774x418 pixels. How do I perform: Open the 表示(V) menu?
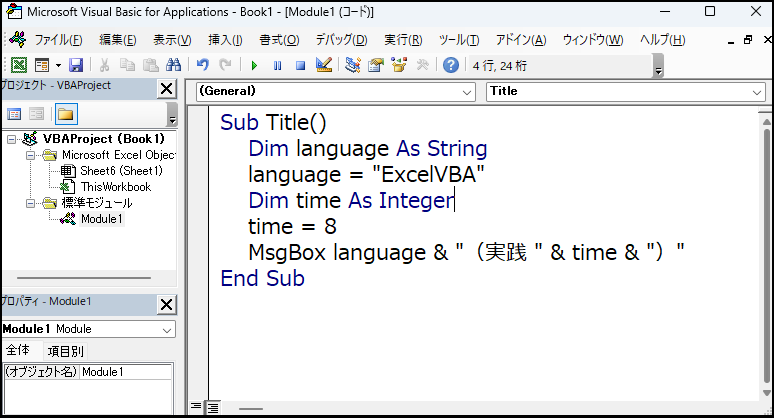(x=172, y=40)
